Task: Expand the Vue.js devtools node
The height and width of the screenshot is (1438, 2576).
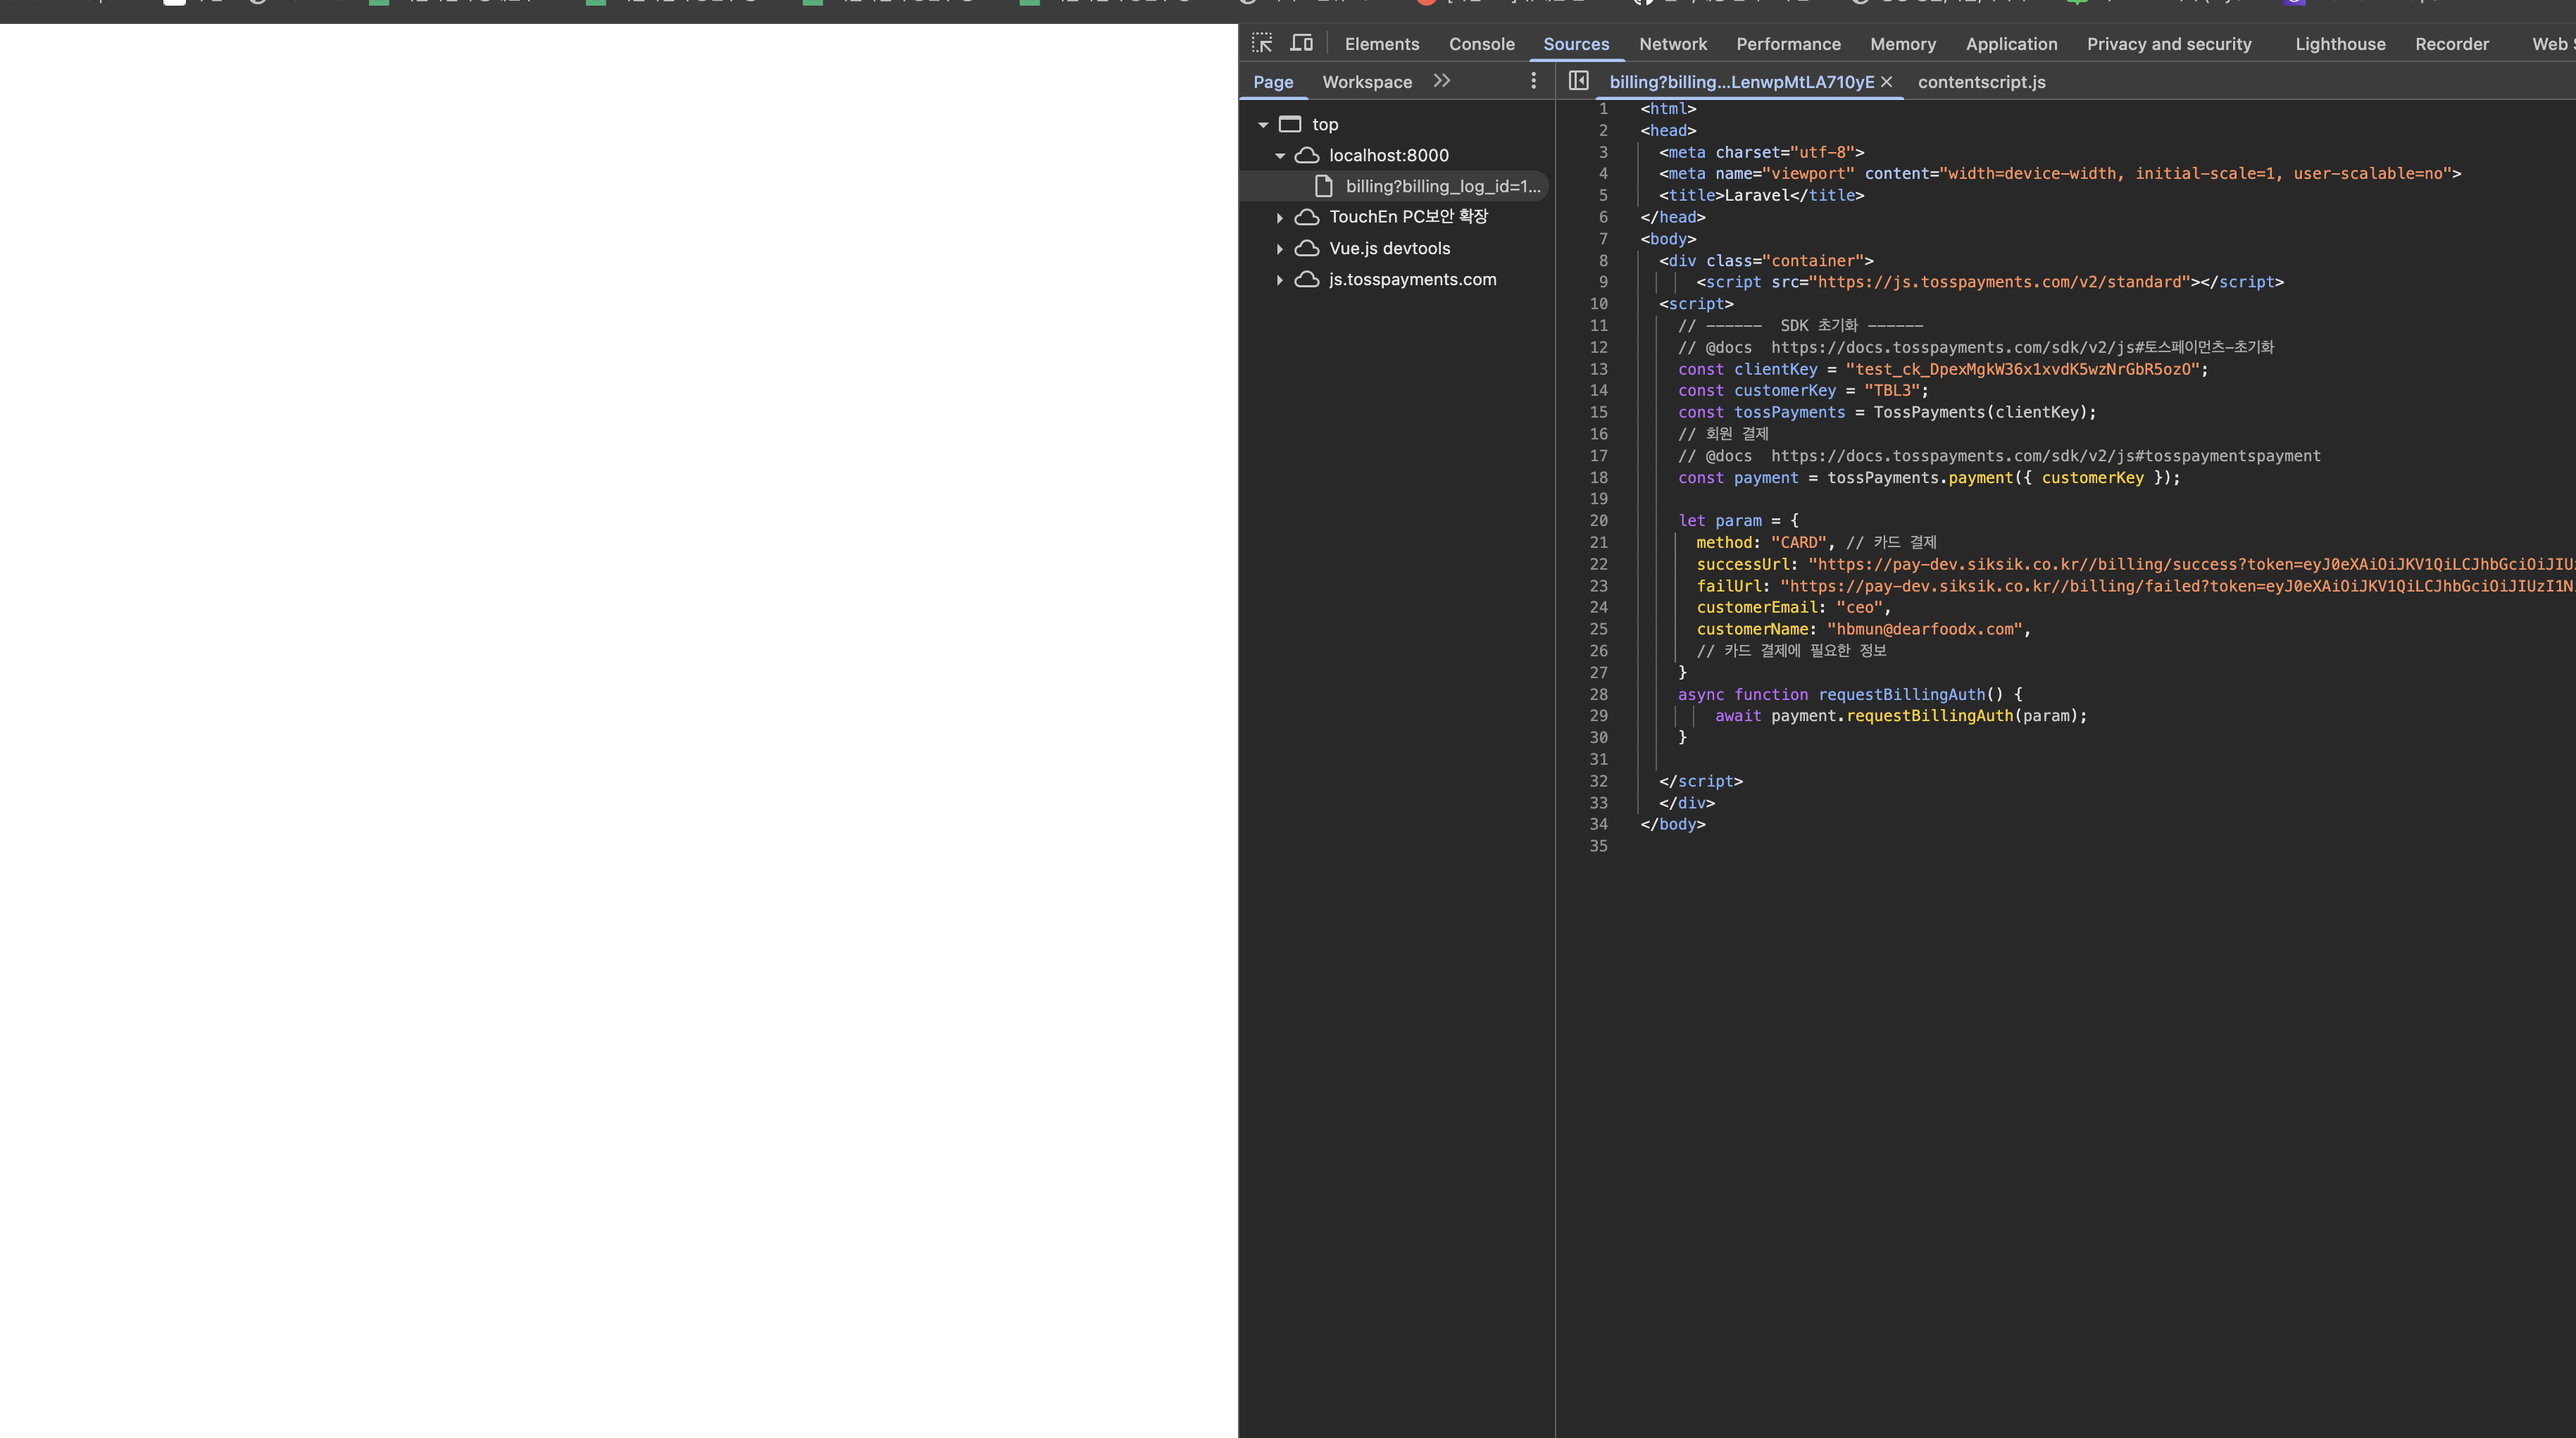Action: tap(1279, 249)
